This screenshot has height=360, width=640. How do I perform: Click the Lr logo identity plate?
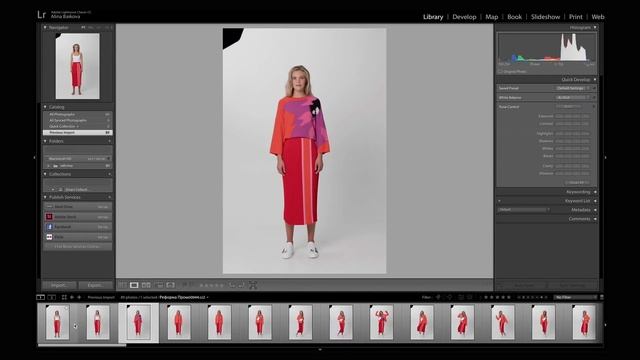coord(41,15)
